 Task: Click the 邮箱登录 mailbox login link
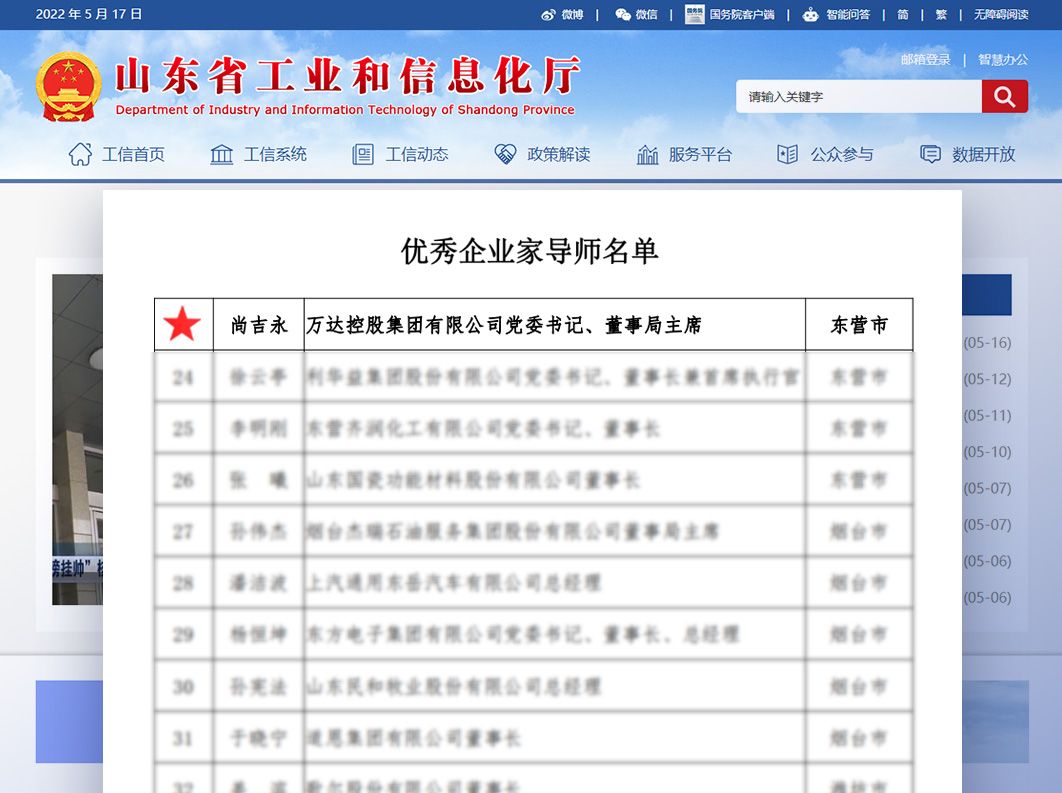925,59
